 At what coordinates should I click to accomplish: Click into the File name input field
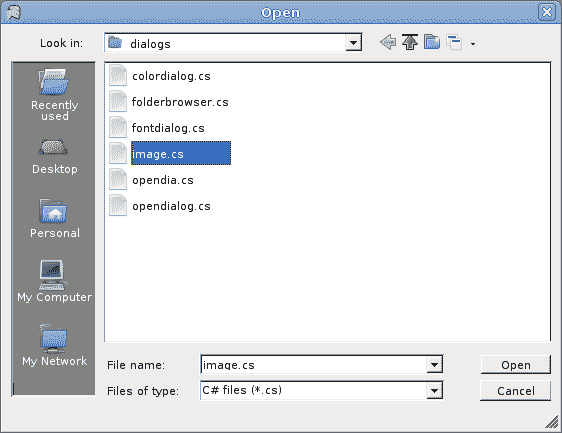(x=314, y=365)
